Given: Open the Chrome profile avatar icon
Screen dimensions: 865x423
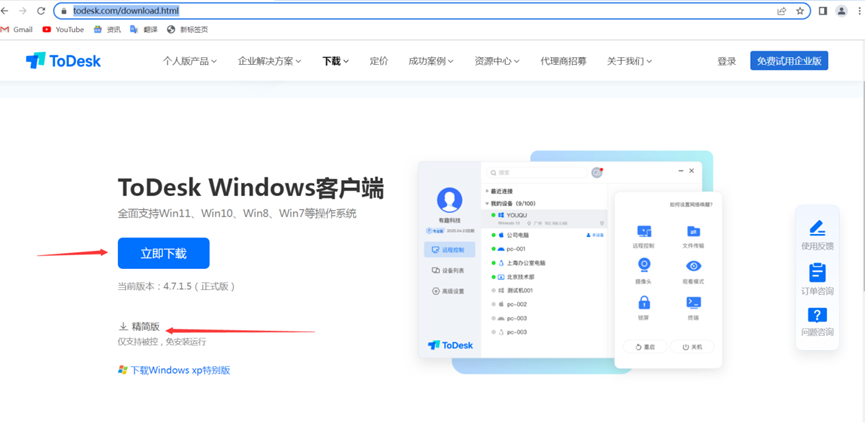Looking at the screenshot, I should [842, 11].
